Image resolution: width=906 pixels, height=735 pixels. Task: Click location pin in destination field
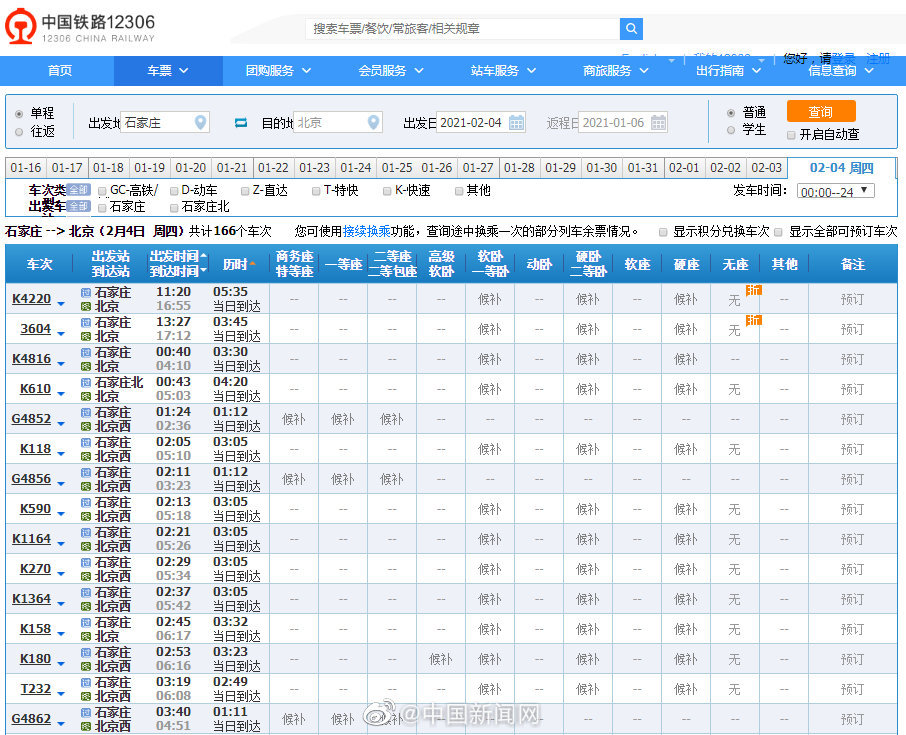tap(374, 123)
